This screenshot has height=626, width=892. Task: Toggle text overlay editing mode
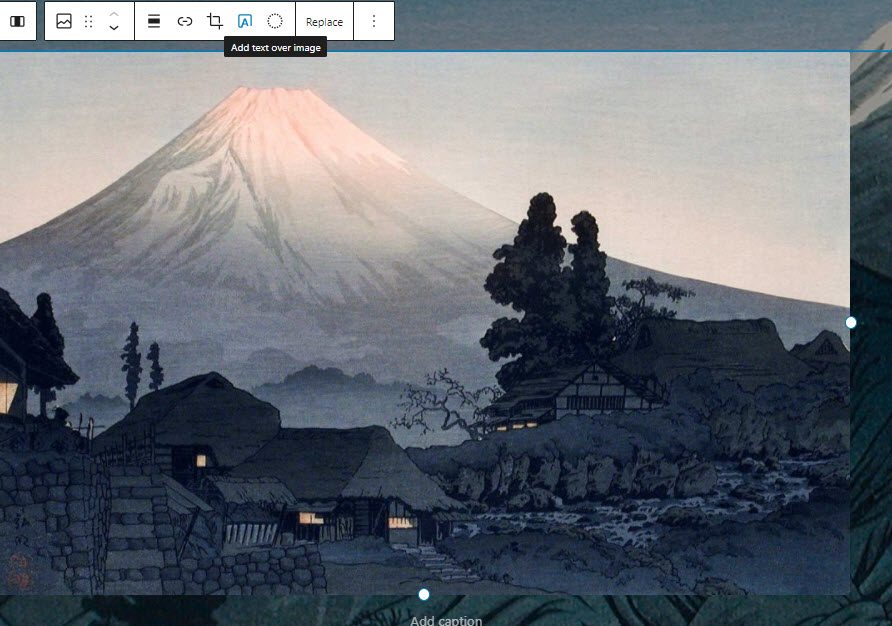[243, 20]
